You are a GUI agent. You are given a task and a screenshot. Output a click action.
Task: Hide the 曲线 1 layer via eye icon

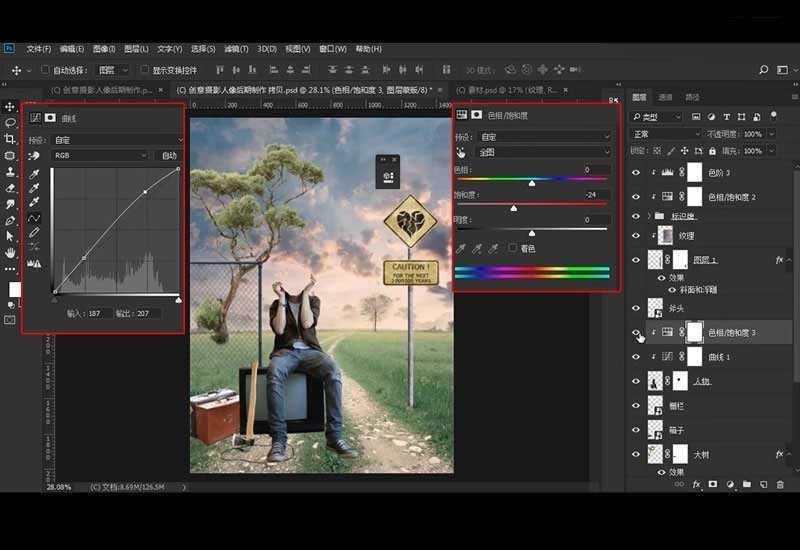tap(636, 356)
